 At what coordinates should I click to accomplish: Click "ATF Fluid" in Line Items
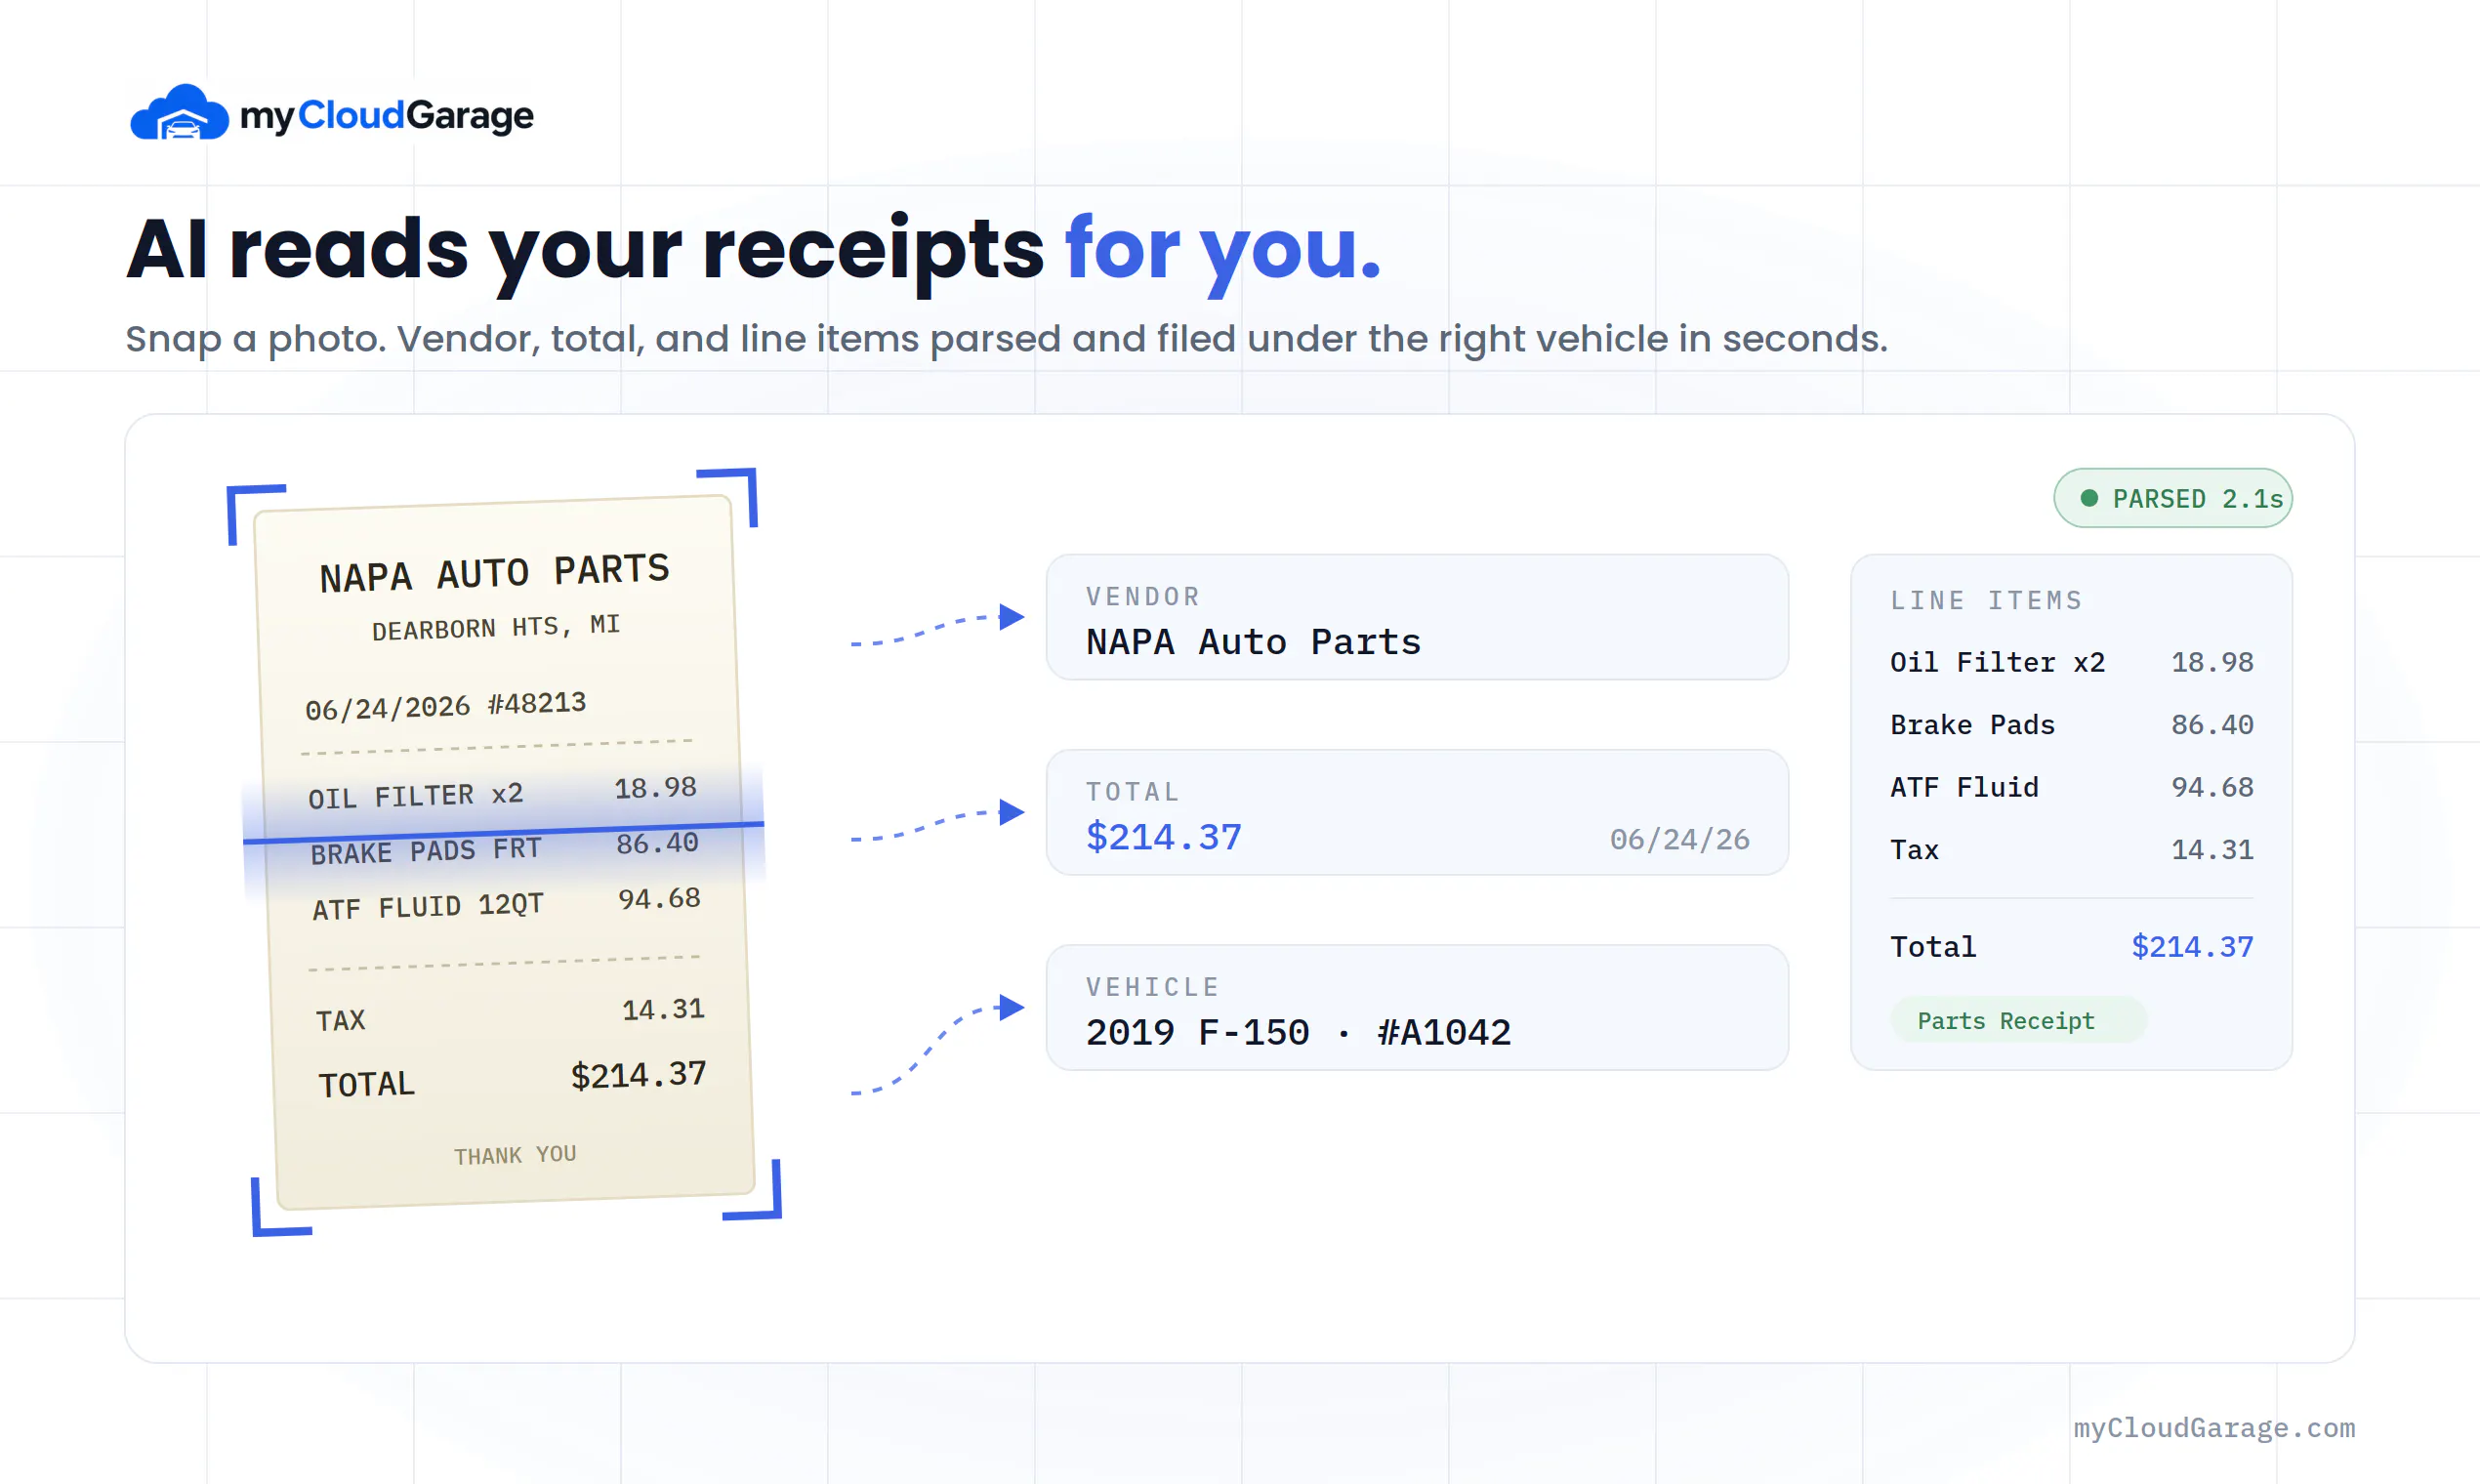[x=1964, y=787]
